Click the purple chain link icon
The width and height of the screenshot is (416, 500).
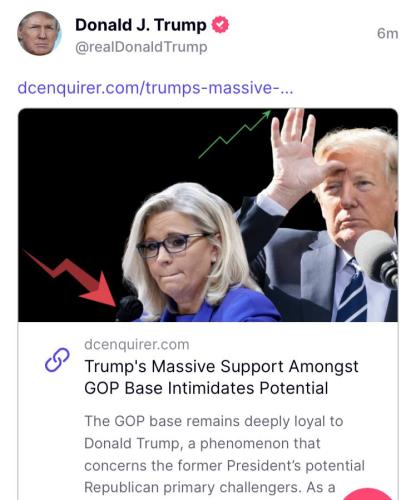click(57, 360)
